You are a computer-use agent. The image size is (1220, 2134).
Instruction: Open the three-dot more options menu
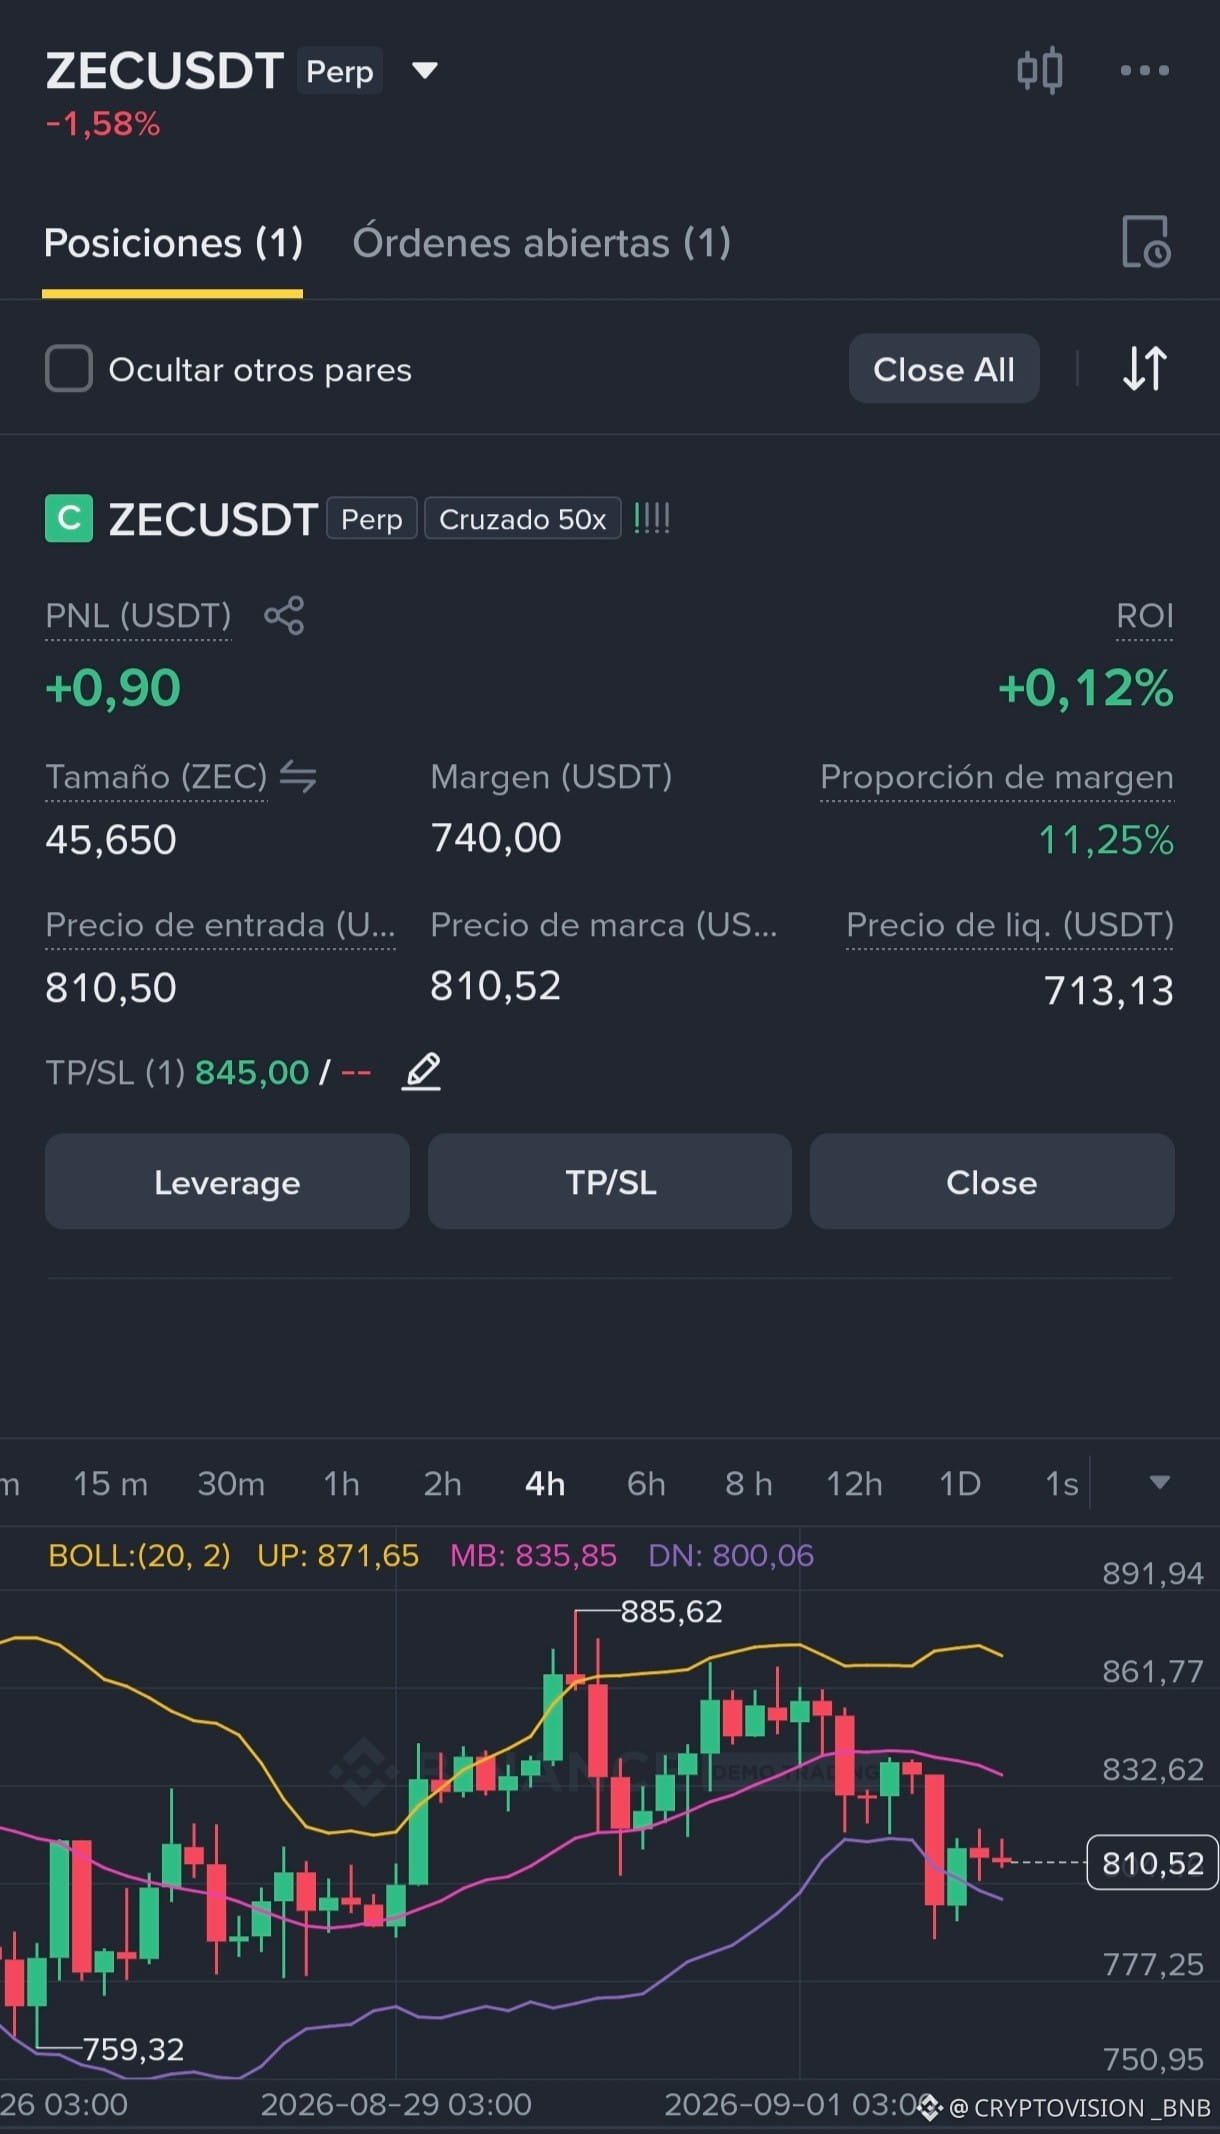(x=1144, y=70)
